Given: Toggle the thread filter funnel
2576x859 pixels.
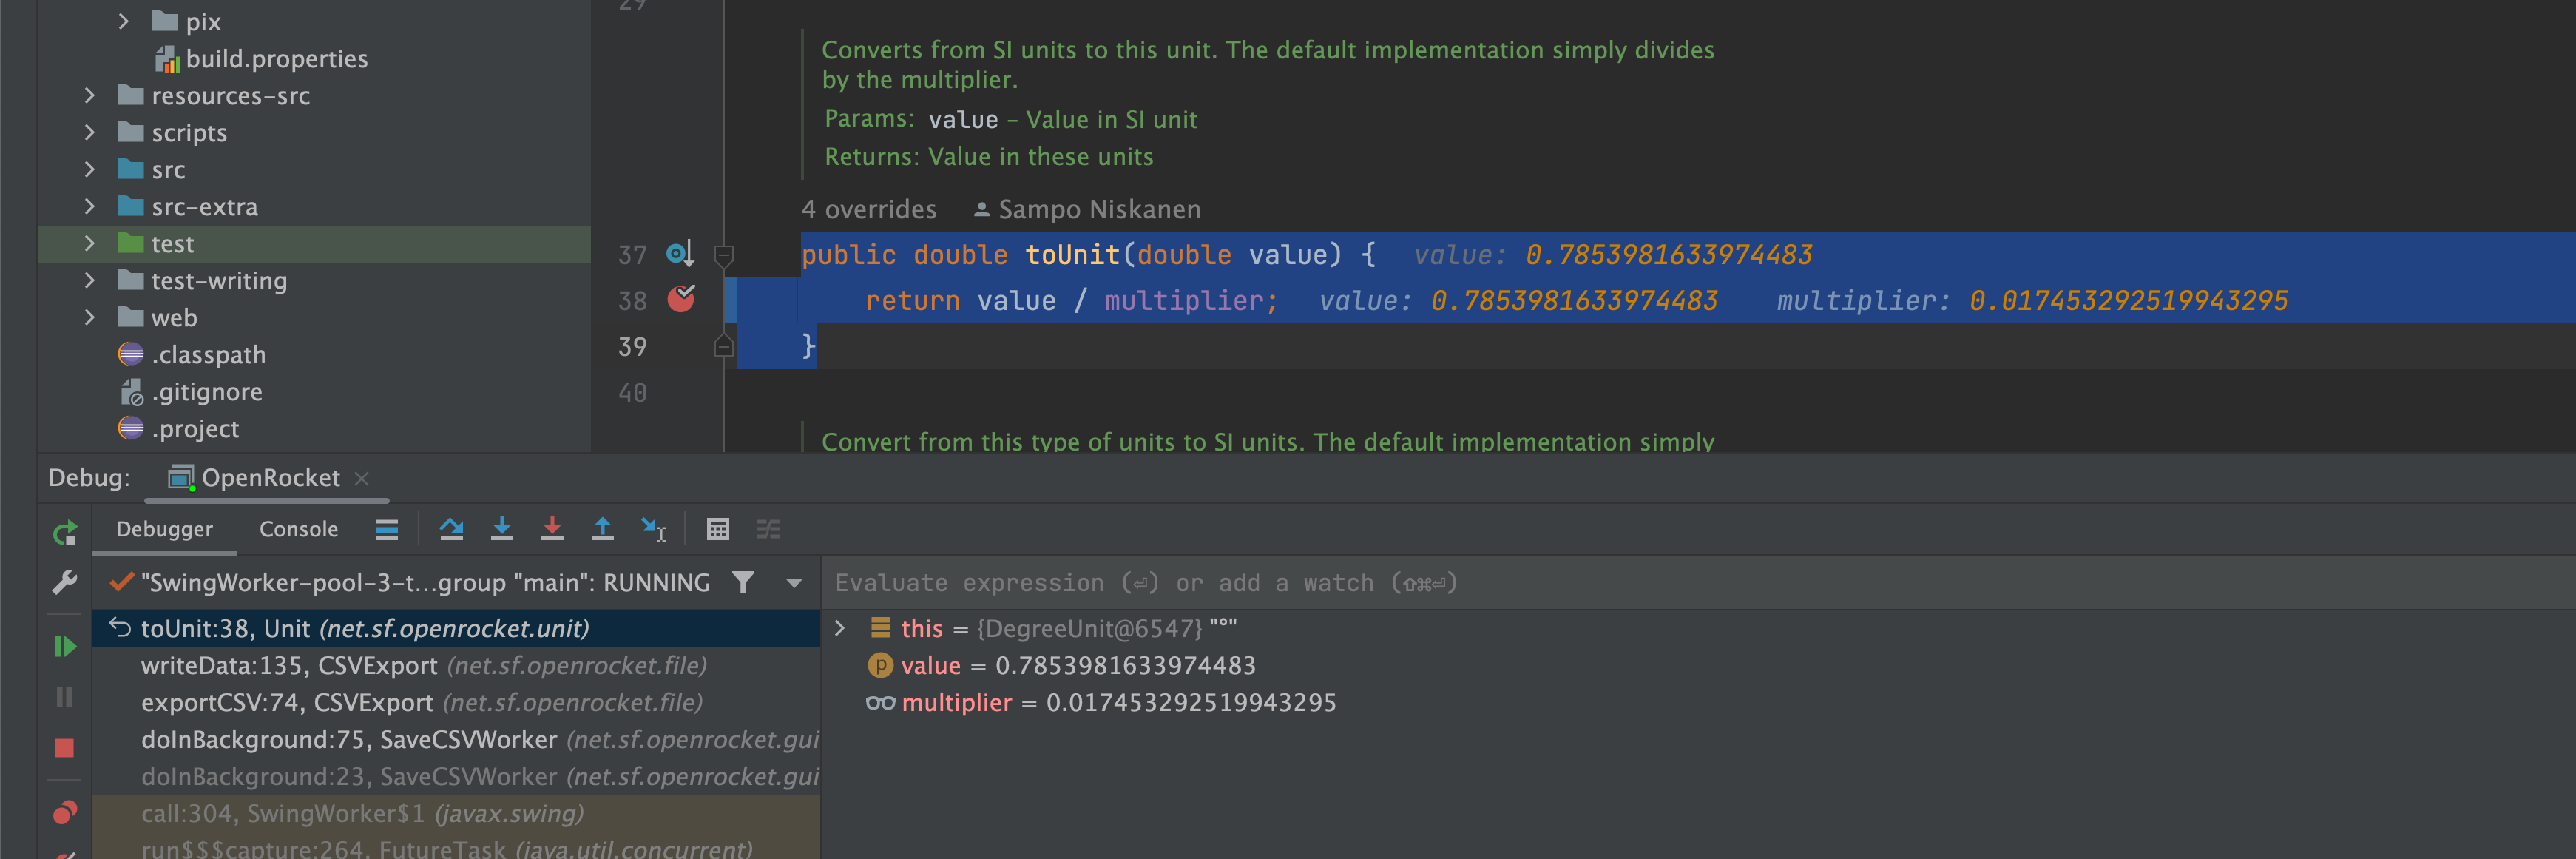Looking at the screenshot, I should pyautogui.click(x=743, y=582).
